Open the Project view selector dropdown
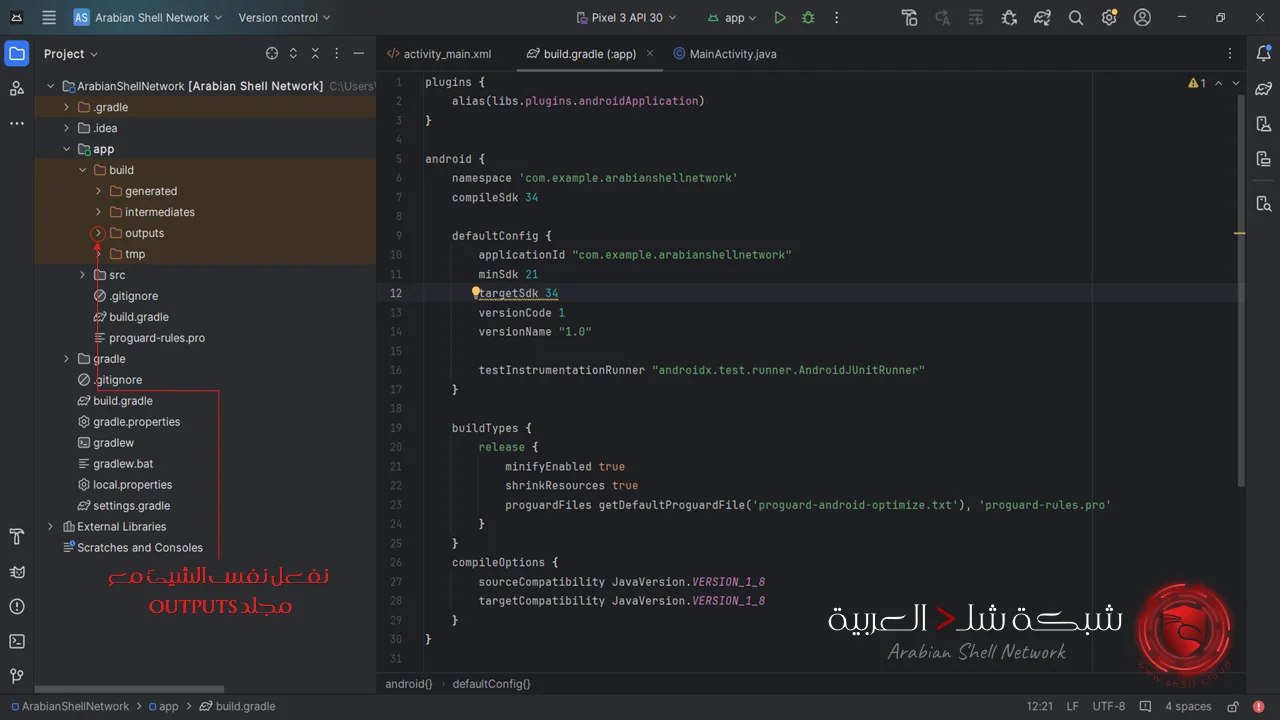Viewport: 1280px width, 720px height. [71, 54]
